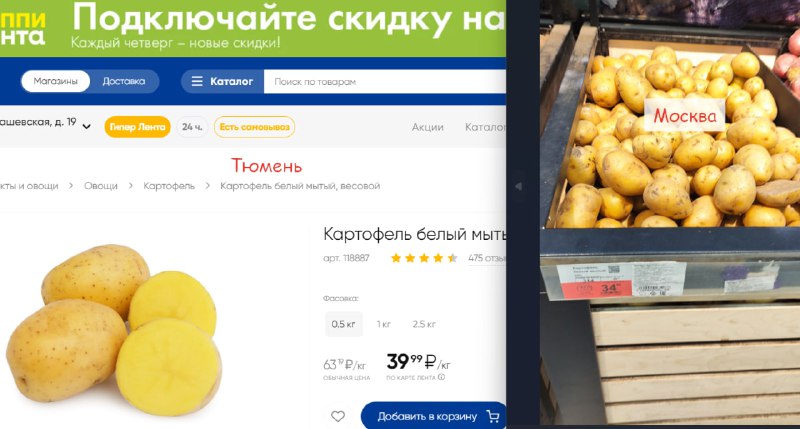The image size is (800, 429).
Task: Click the Лента logo
Action: click(23, 28)
